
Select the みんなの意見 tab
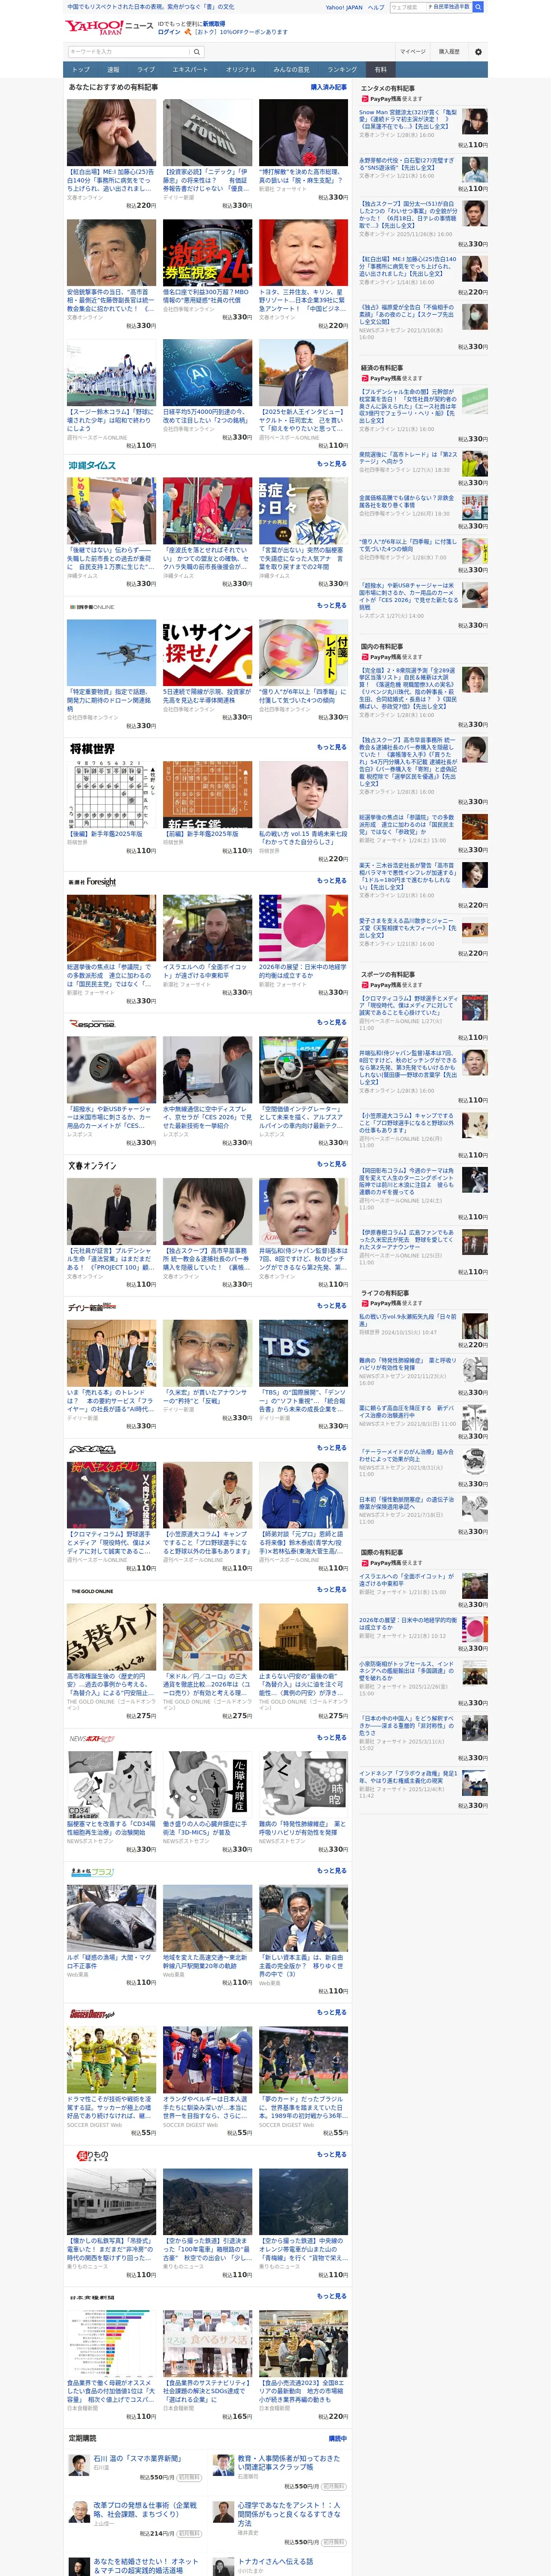coord(291,70)
